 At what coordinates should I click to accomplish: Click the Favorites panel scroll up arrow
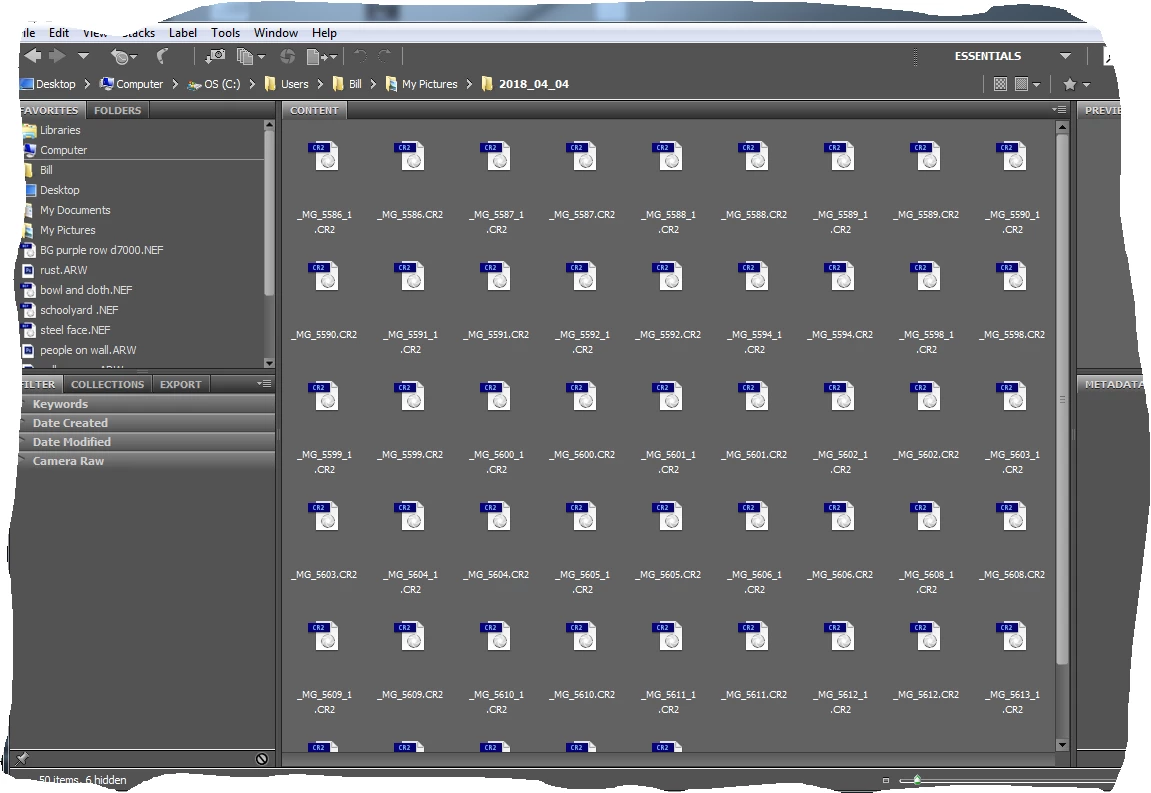click(269, 126)
